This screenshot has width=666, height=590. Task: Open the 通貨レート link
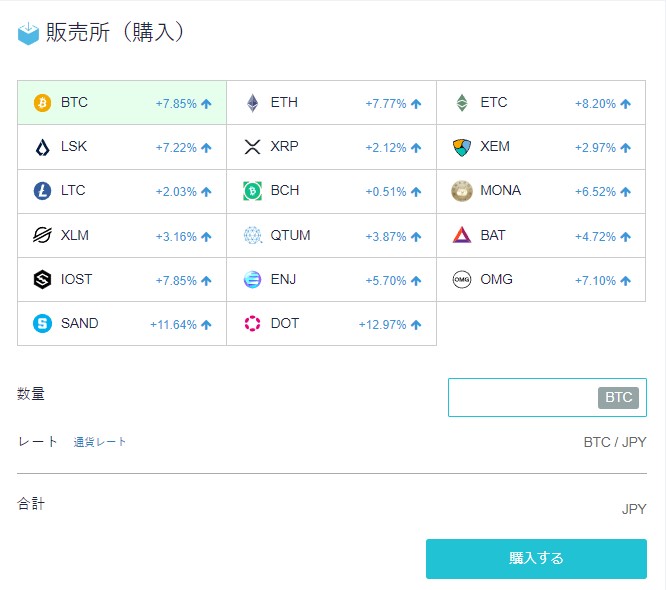[x=100, y=442]
